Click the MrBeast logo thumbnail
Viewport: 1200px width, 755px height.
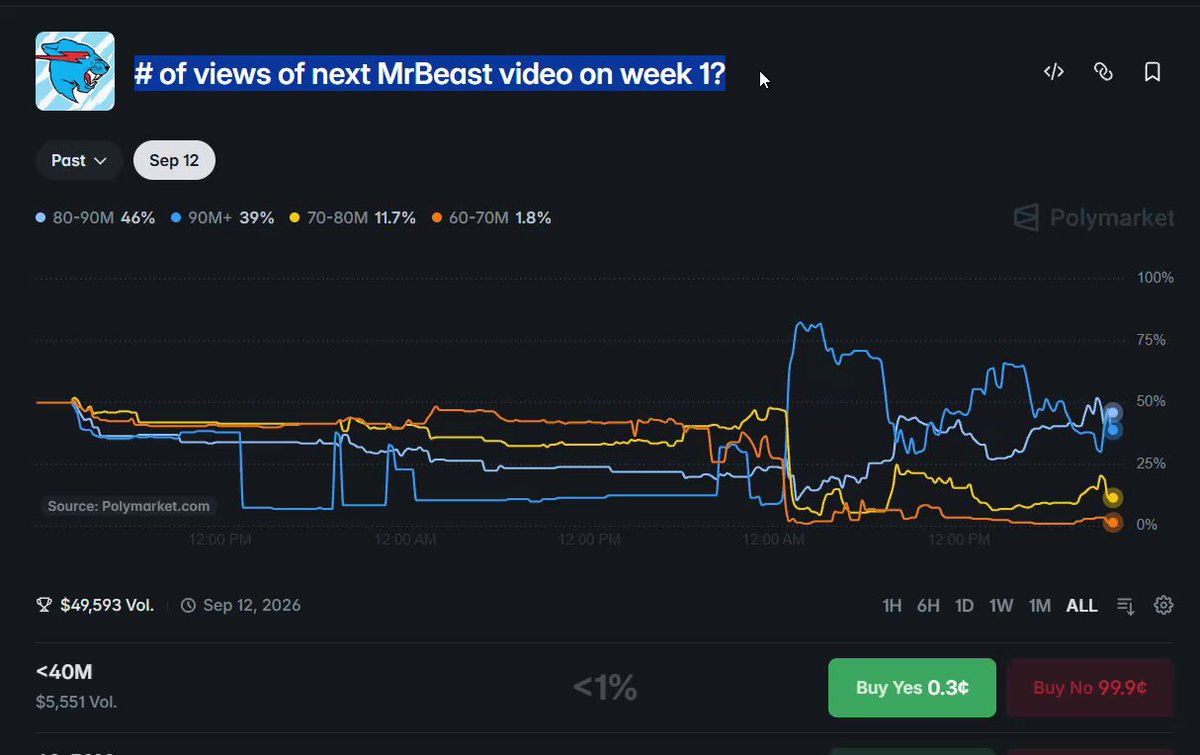pos(75,71)
